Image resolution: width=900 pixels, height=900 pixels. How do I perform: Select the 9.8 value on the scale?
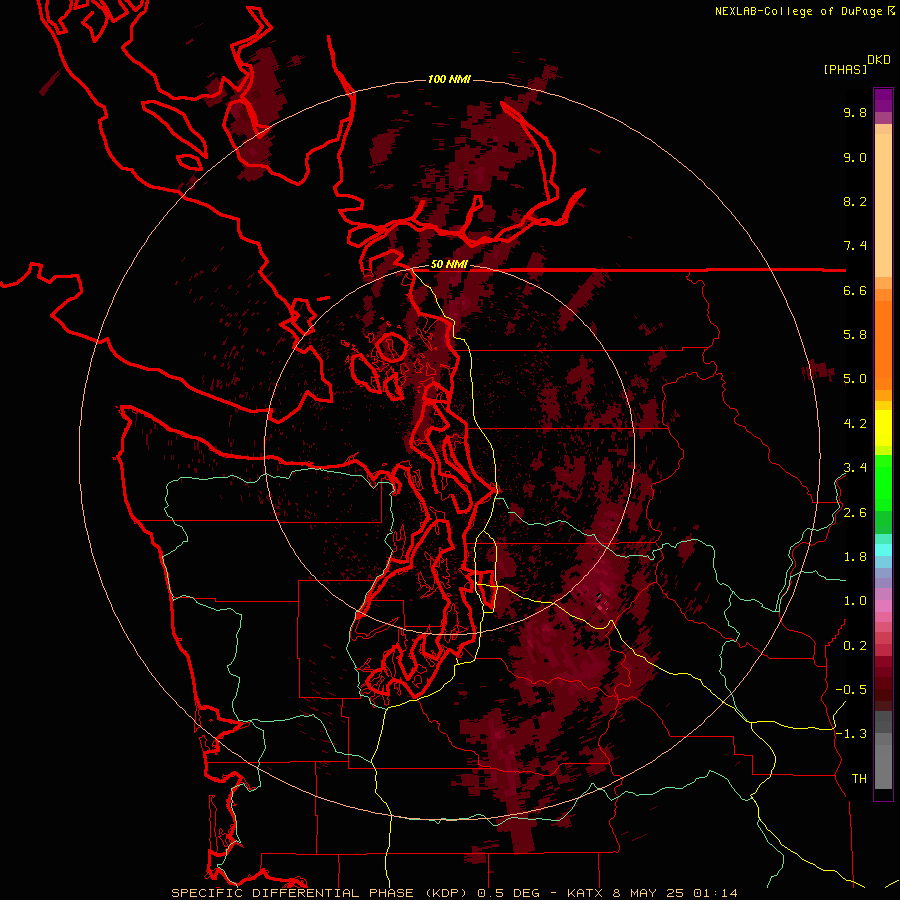[855, 113]
